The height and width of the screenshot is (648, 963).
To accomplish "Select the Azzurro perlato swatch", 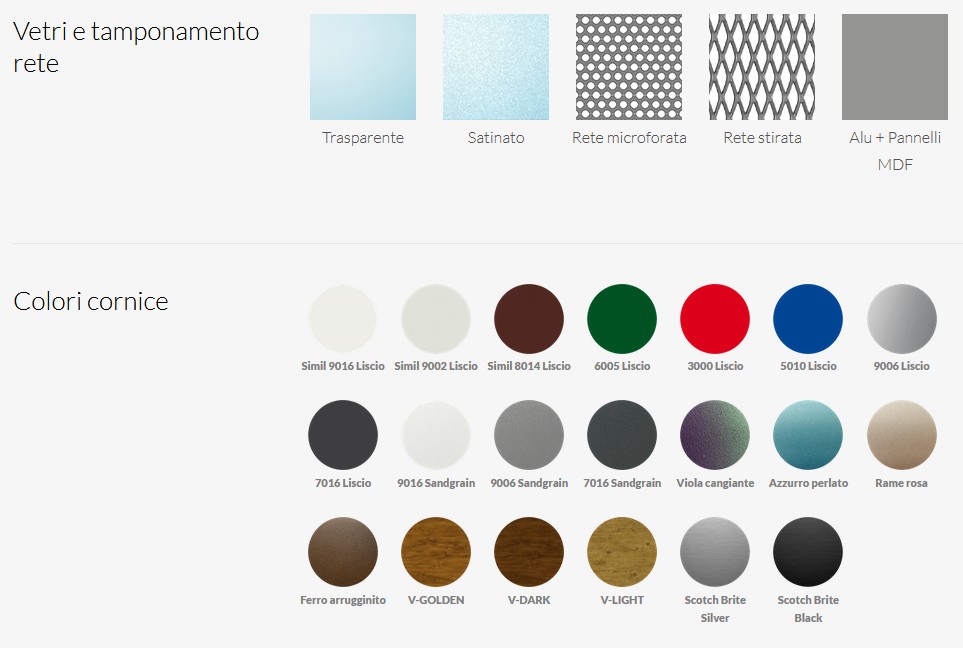I will point(808,435).
